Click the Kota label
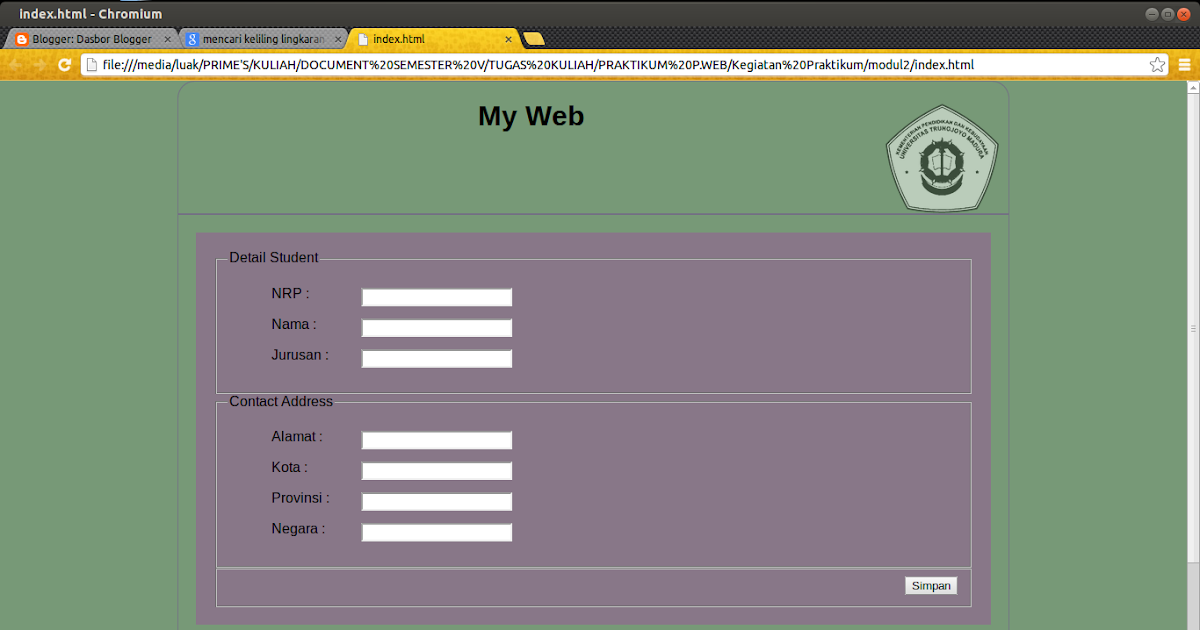Image resolution: width=1200 pixels, height=630 pixels. [x=289, y=467]
